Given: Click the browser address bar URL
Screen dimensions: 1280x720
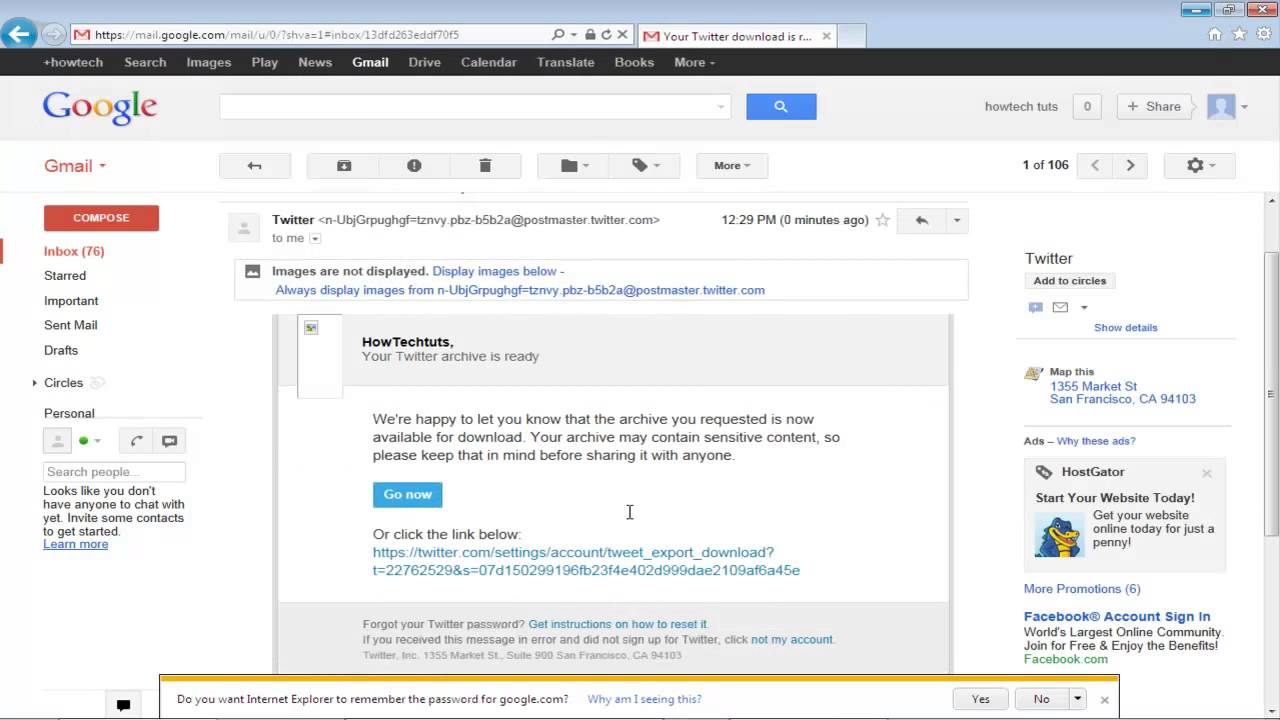Looking at the screenshot, I should [x=277, y=34].
